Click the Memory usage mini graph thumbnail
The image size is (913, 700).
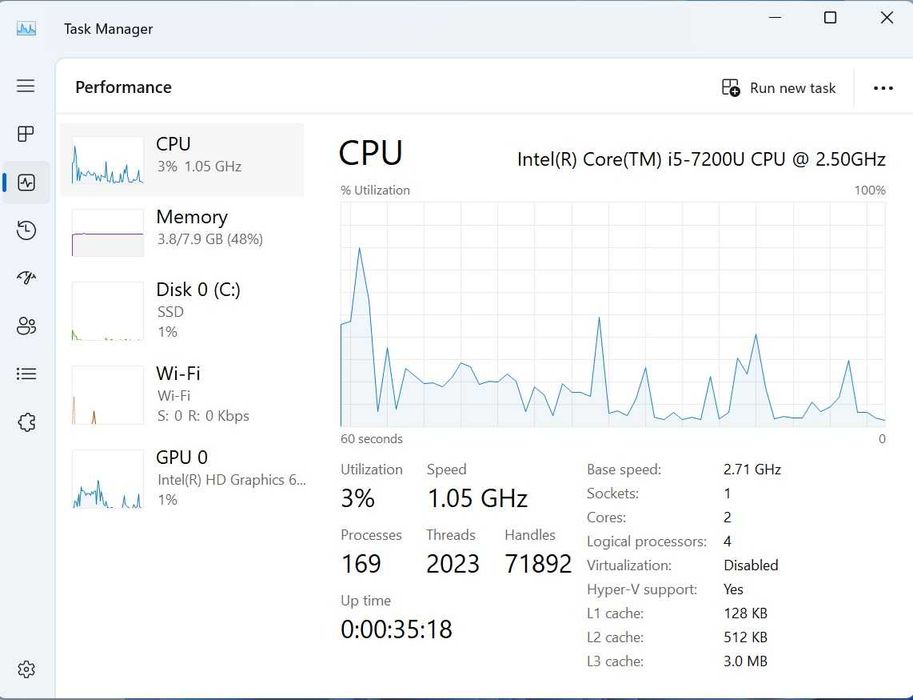[x=108, y=232]
